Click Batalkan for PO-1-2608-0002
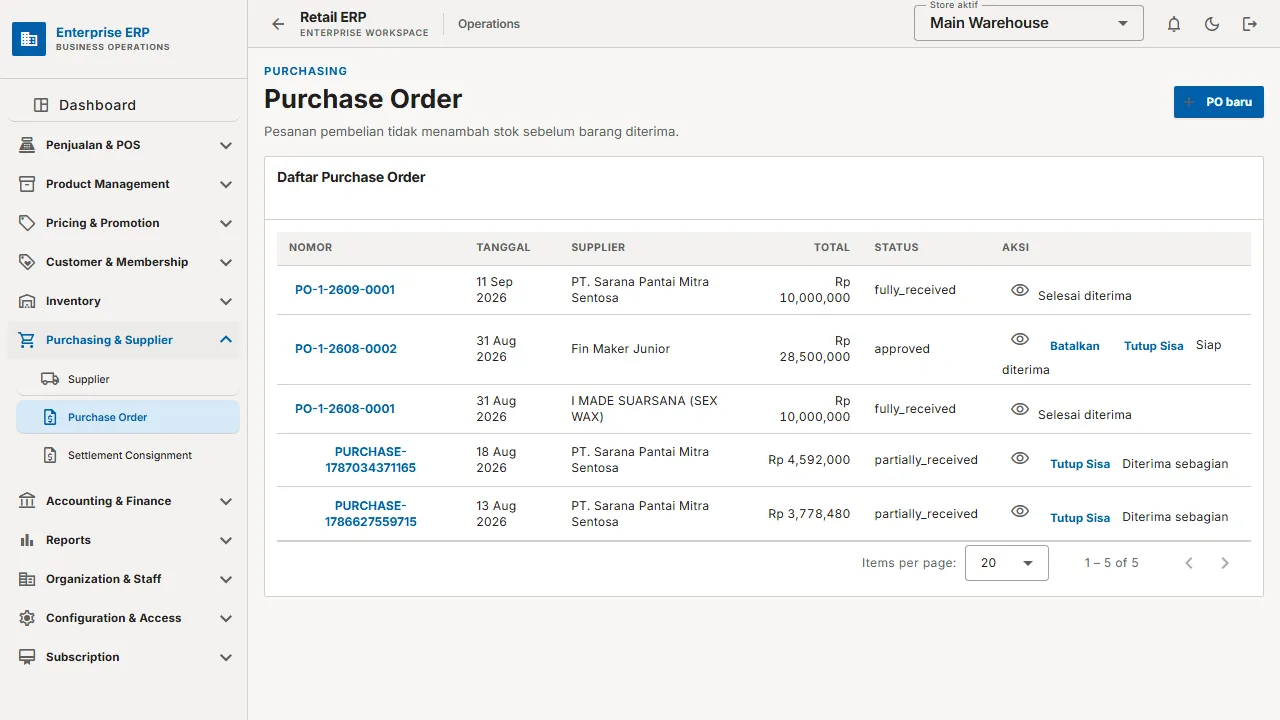 (1075, 346)
